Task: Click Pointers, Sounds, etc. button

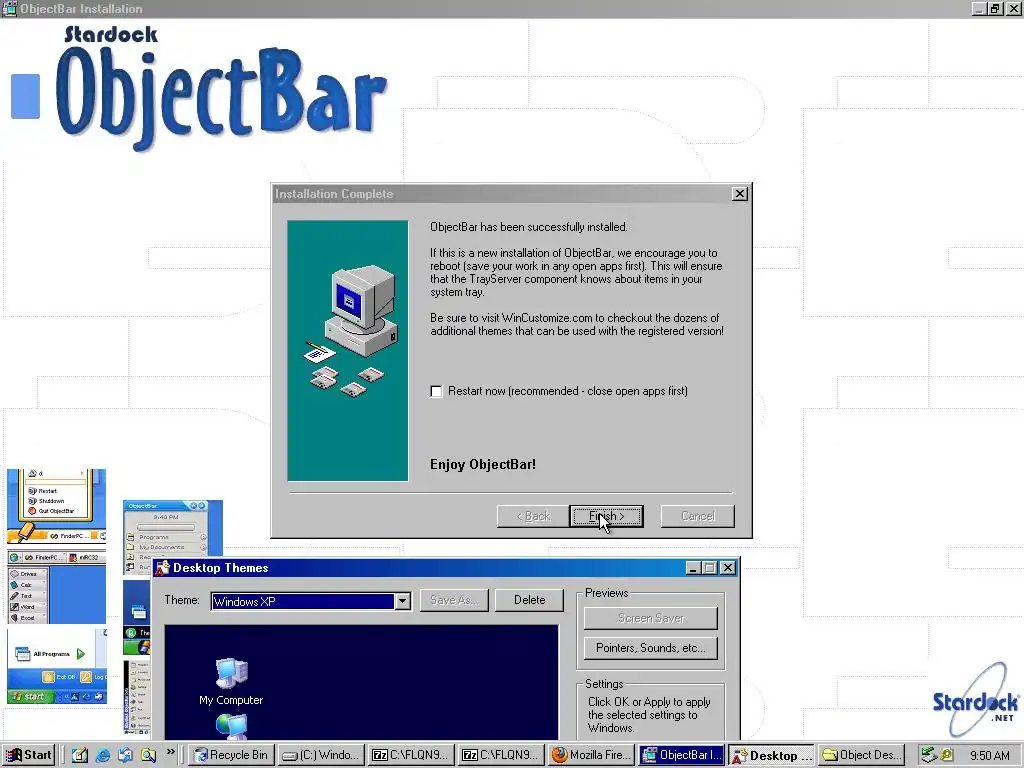Action: (x=650, y=648)
